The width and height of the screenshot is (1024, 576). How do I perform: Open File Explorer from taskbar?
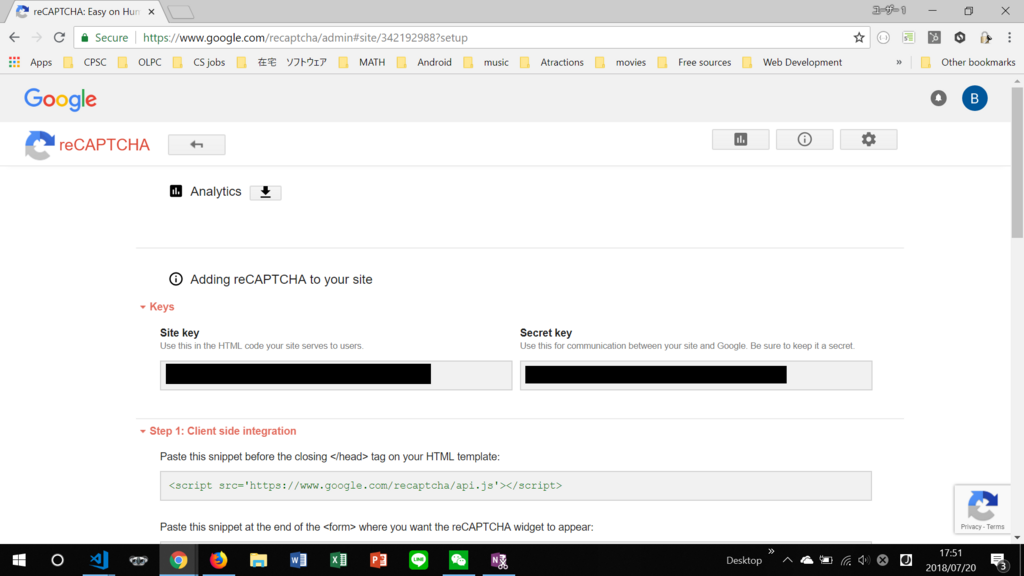point(259,560)
